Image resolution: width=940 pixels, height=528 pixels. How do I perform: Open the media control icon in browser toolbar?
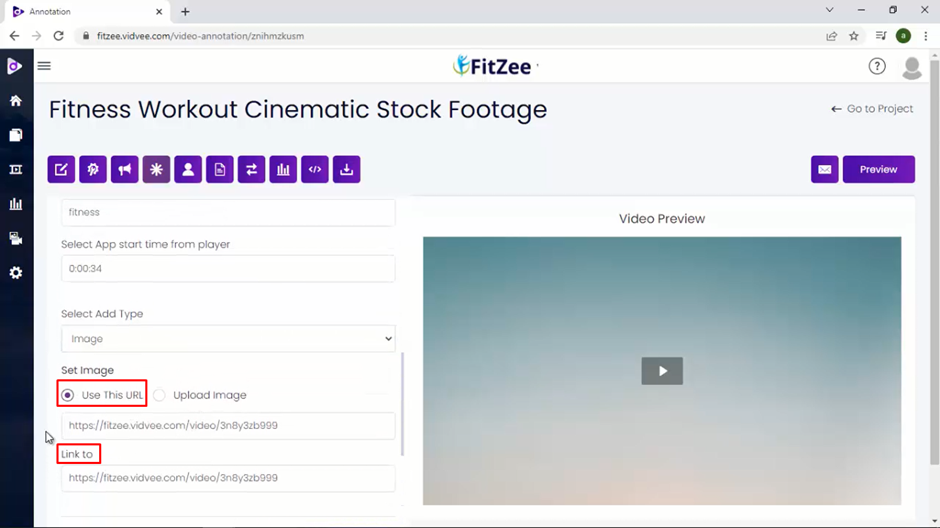[x=881, y=36]
